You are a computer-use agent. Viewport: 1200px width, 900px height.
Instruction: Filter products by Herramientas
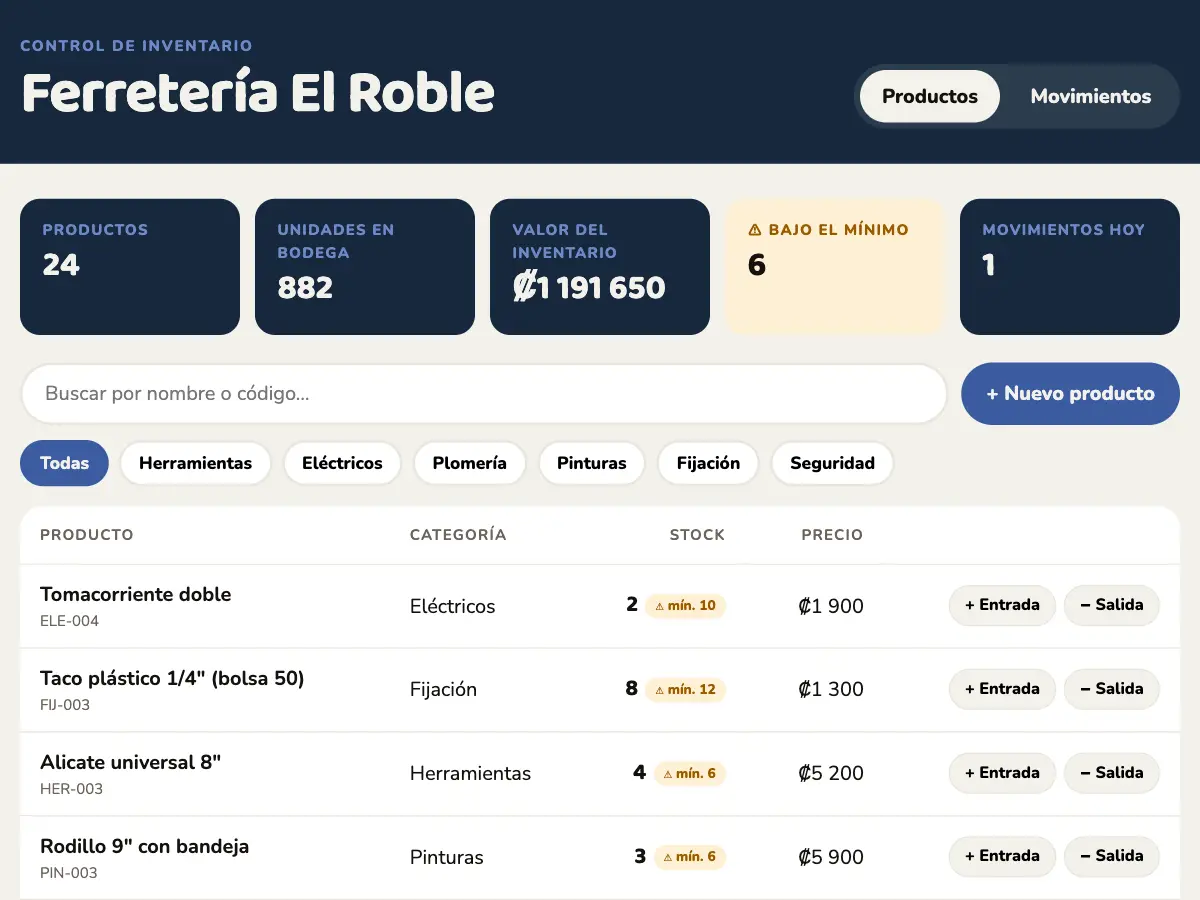[x=195, y=463]
